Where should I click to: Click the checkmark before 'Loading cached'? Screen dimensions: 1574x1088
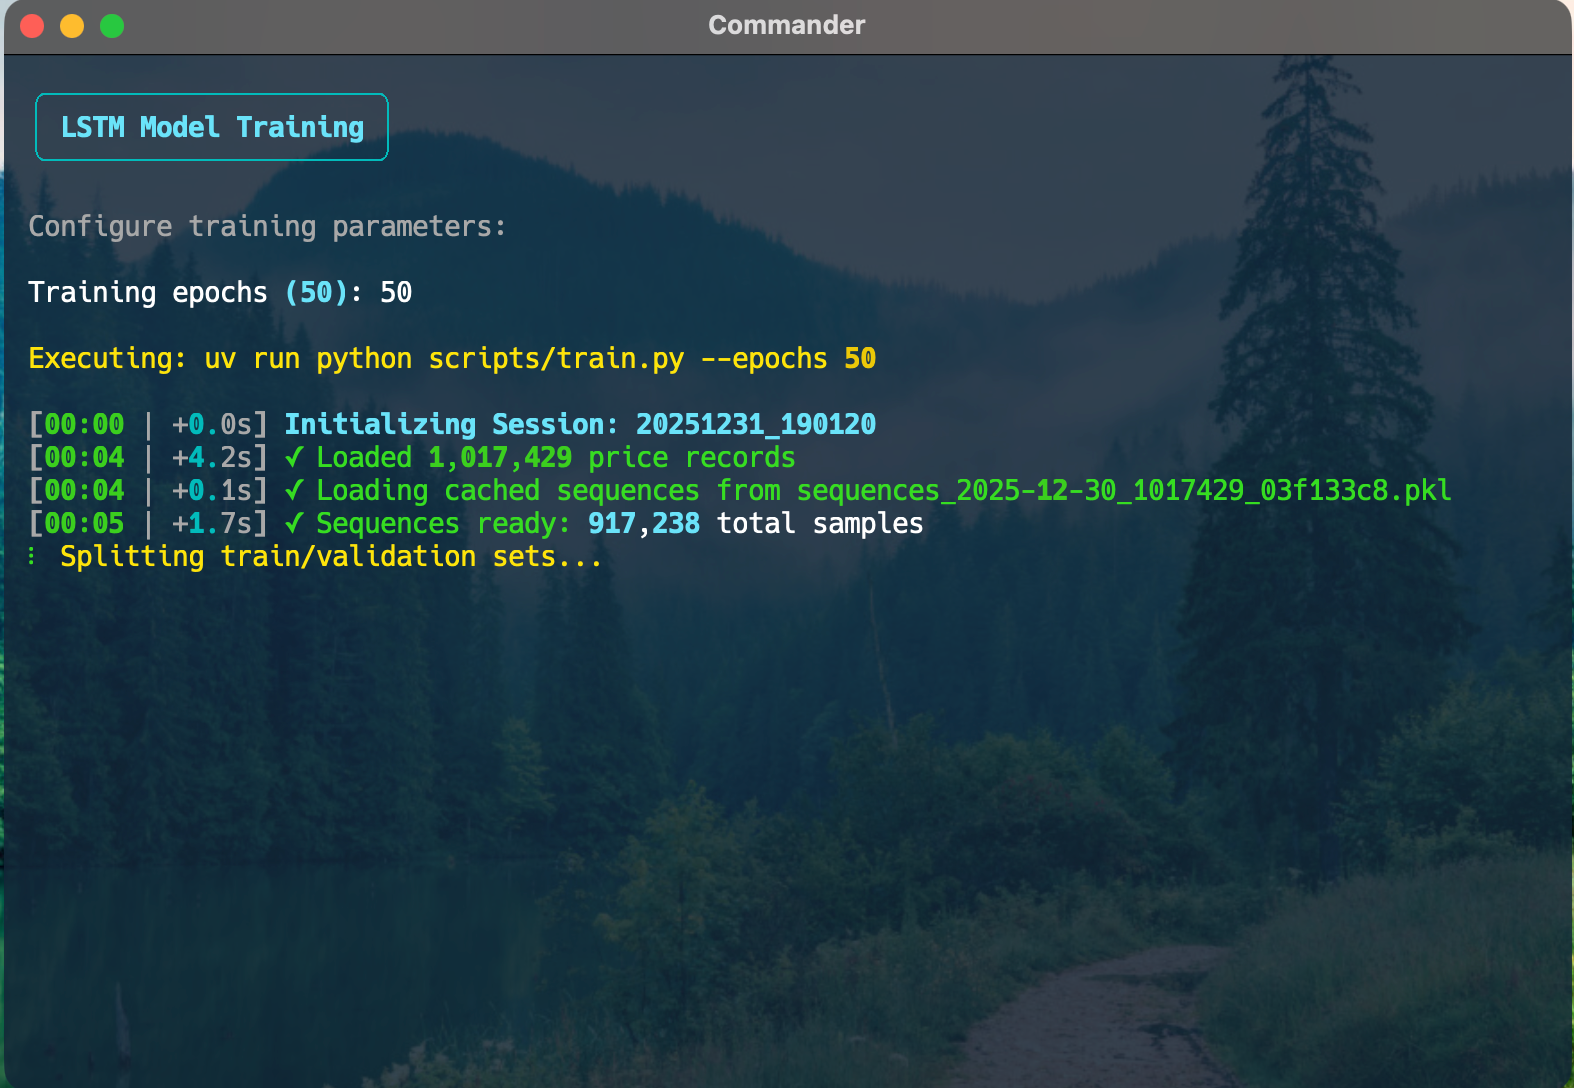(x=294, y=490)
